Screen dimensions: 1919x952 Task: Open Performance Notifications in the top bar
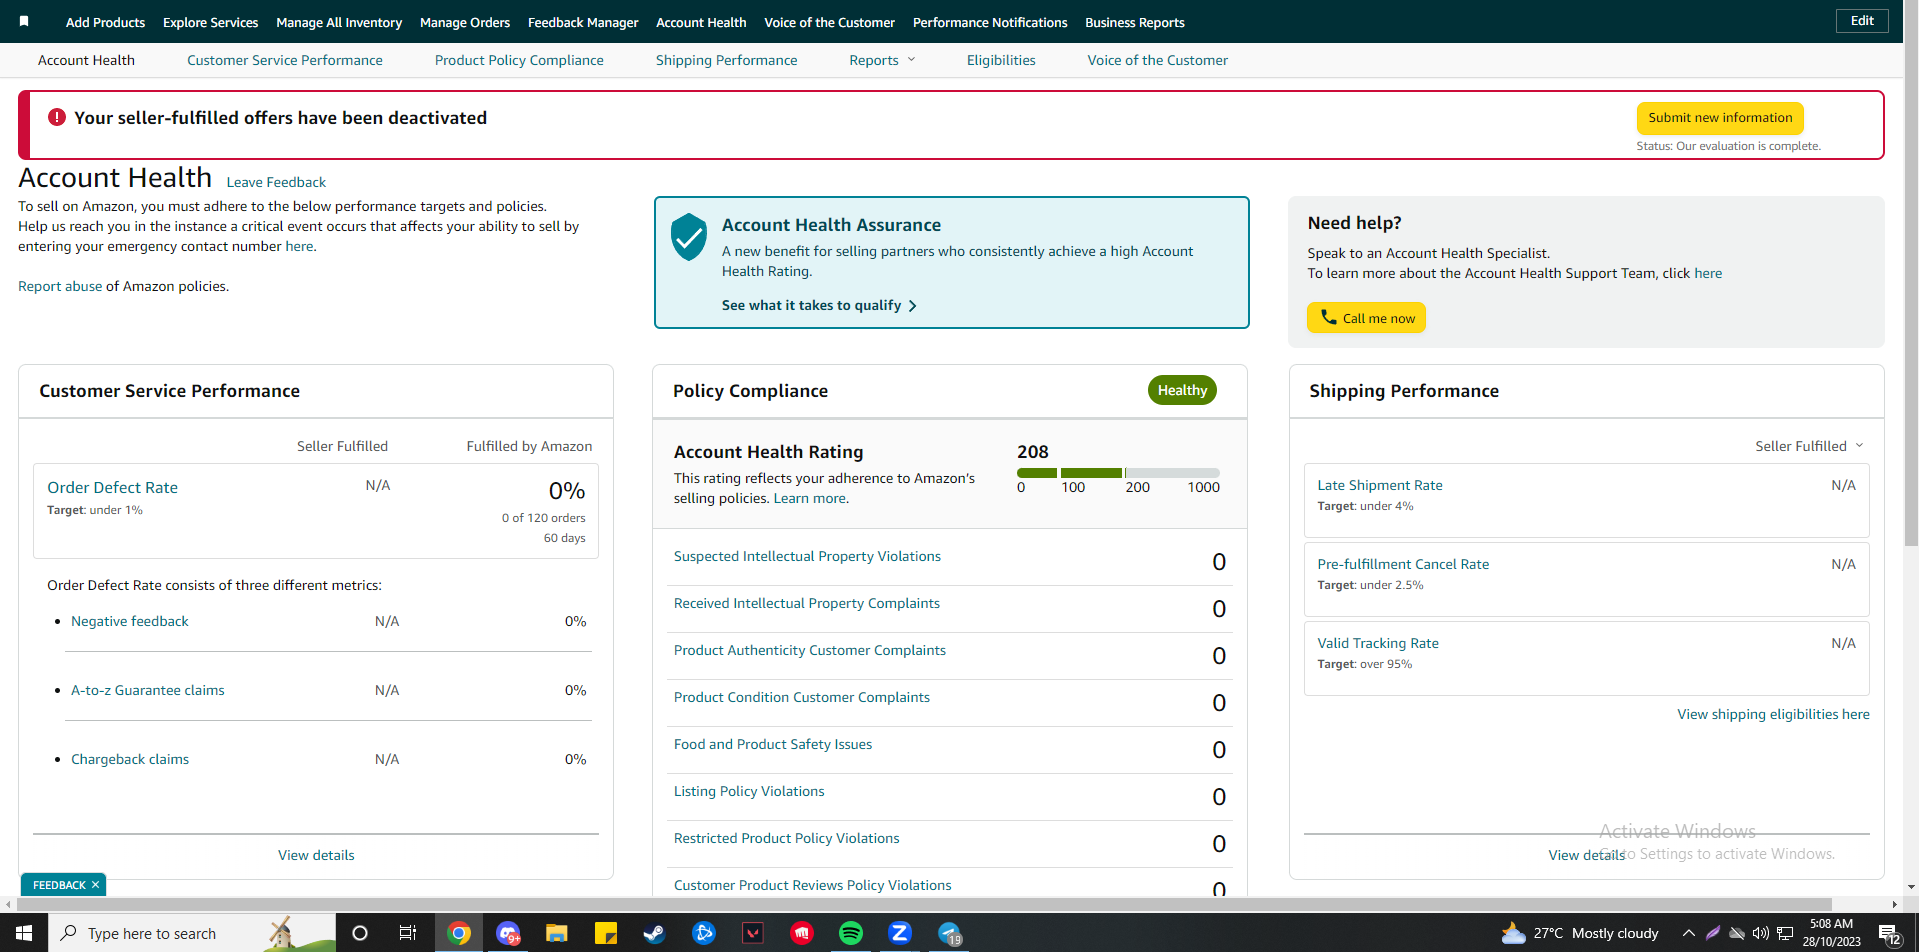990,22
